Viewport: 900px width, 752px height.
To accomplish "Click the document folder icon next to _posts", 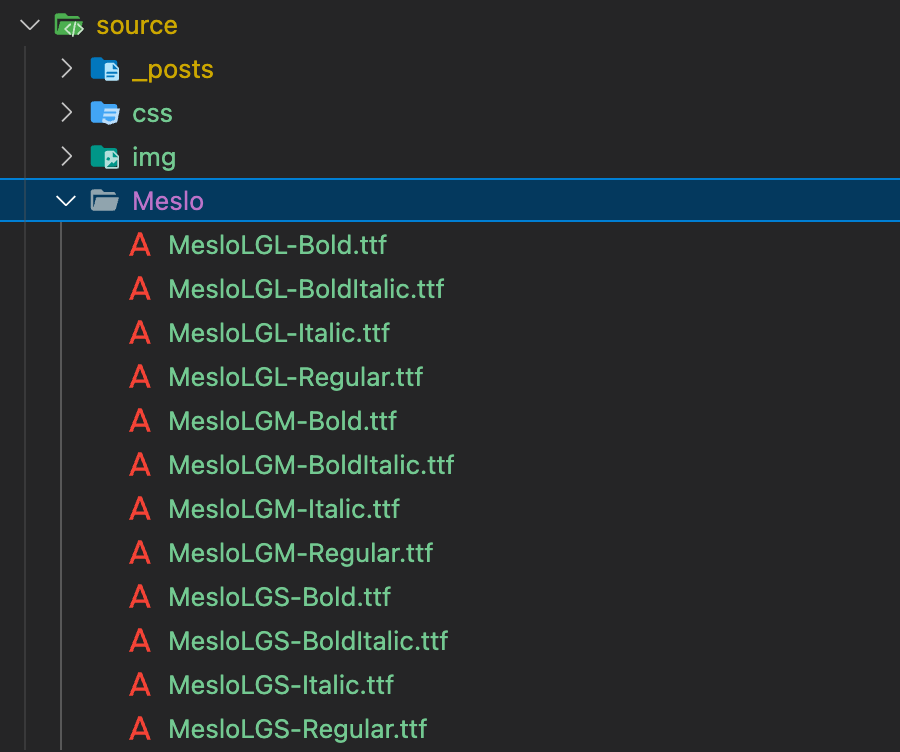I will pos(105,68).
